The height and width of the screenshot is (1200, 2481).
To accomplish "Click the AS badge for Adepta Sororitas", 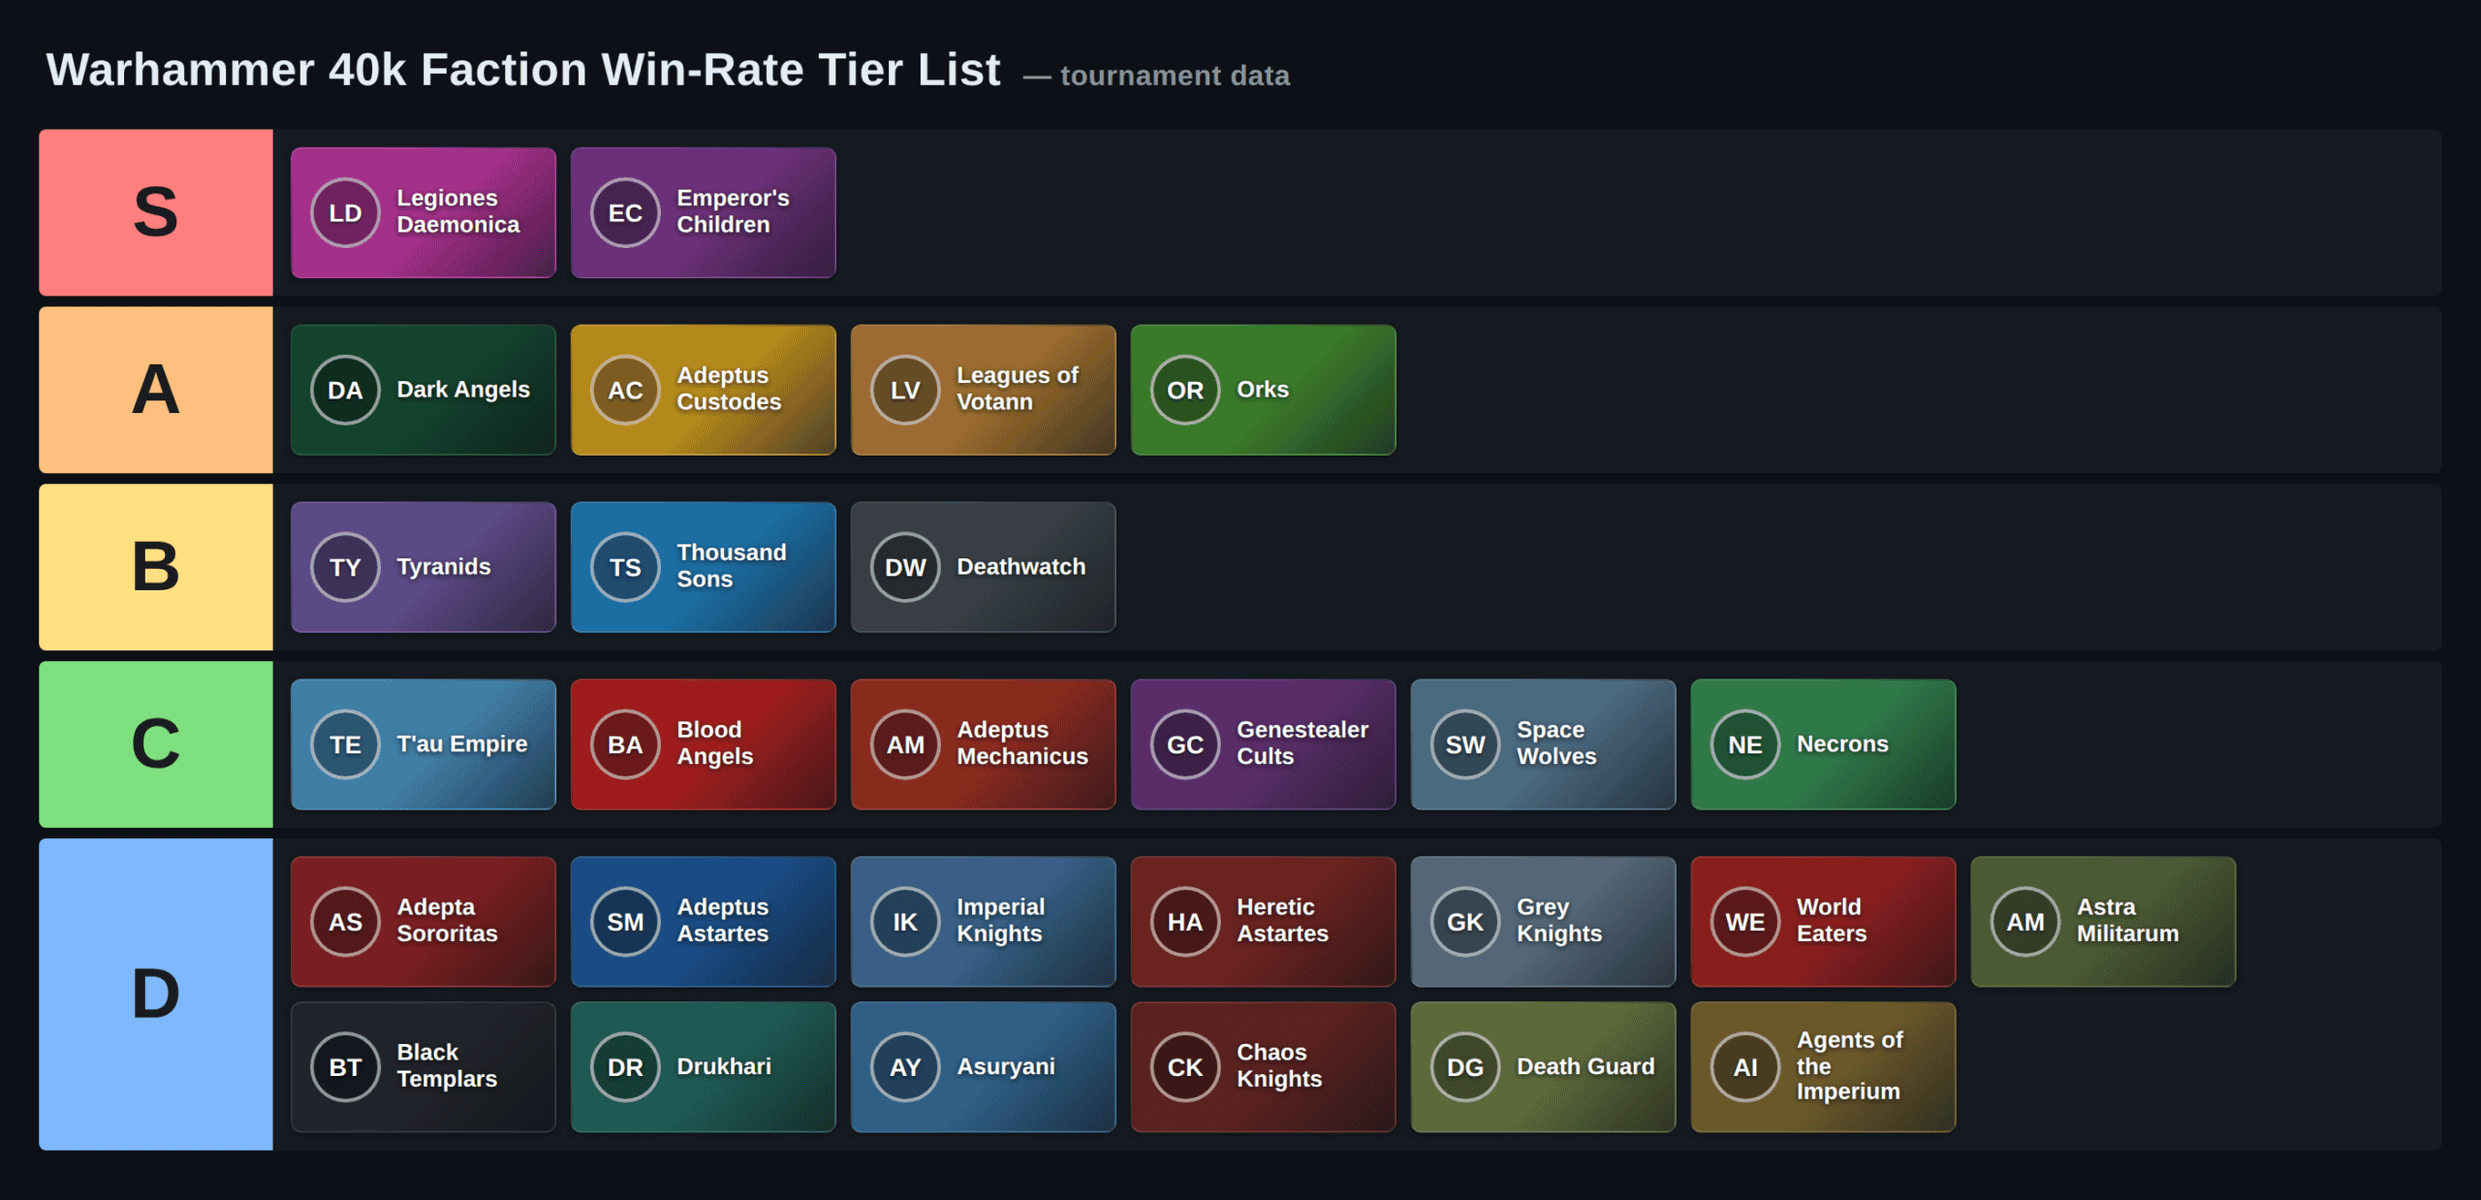I will click(x=345, y=921).
